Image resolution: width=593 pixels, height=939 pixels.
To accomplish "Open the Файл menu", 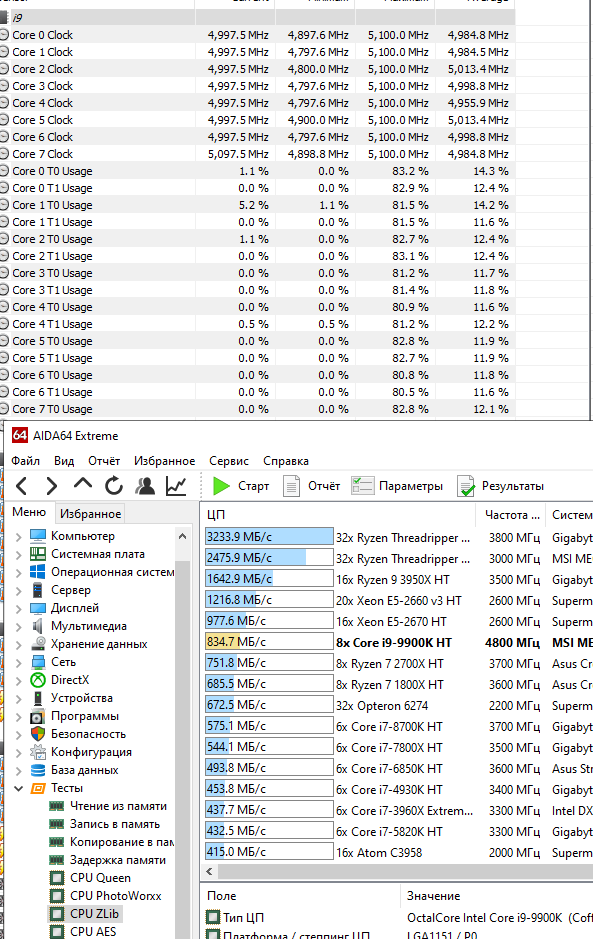I will tap(26, 461).
